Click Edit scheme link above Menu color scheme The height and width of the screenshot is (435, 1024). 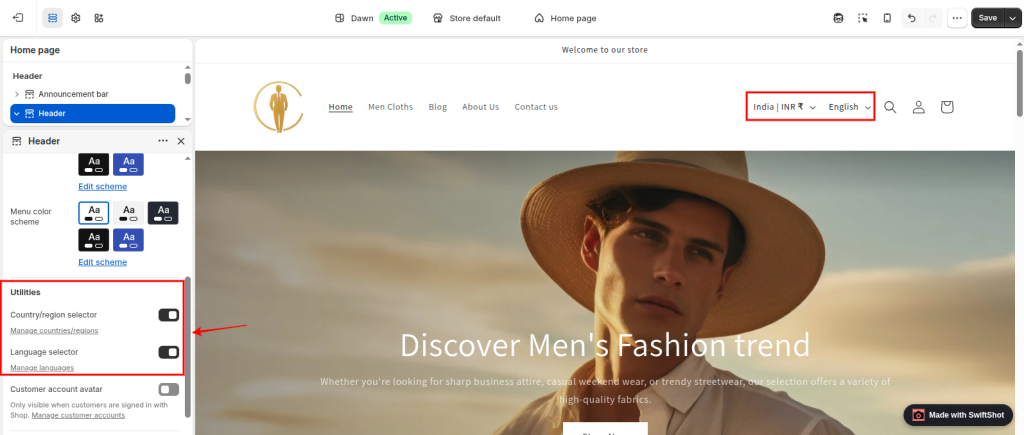point(103,187)
